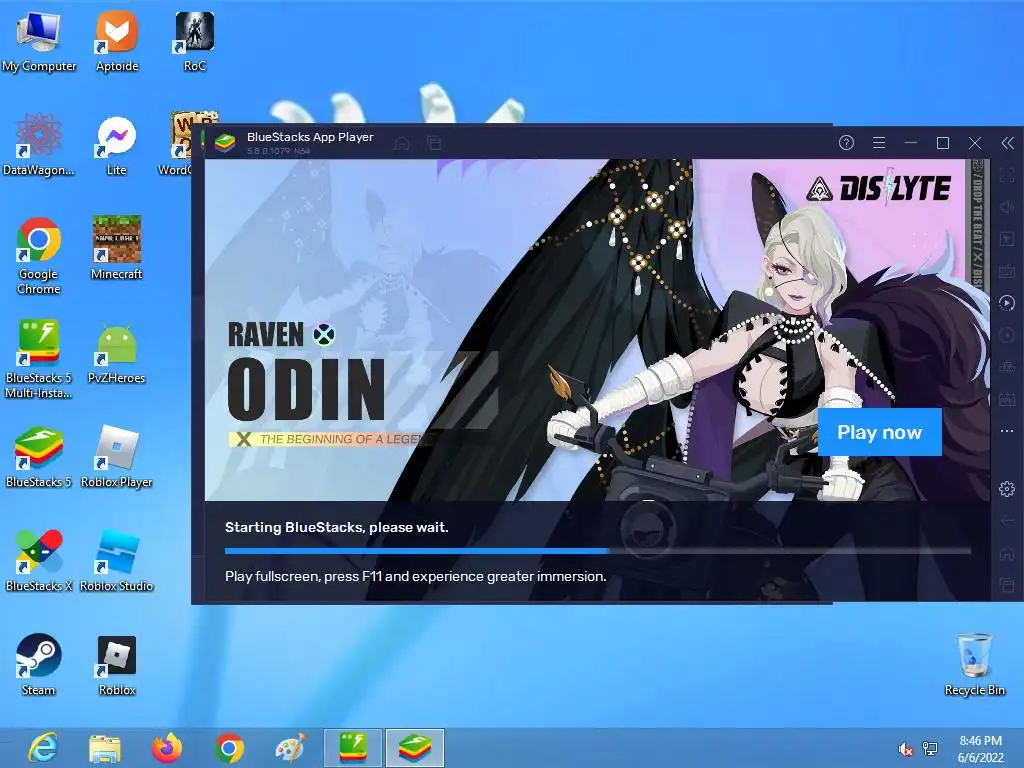Screen dimensions: 1024x768
Task: Open My Computer desktop icon
Action: click(x=39, y=42)
